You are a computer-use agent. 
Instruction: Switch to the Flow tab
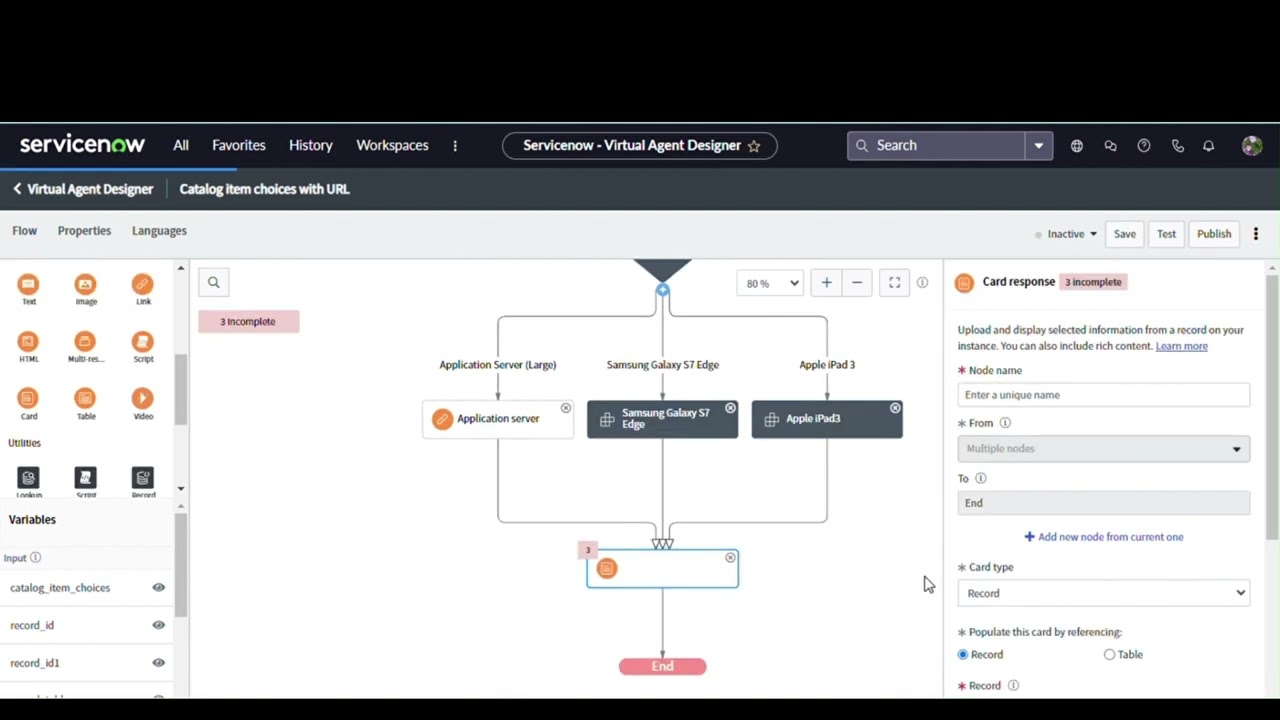click(x=24, y=231)
